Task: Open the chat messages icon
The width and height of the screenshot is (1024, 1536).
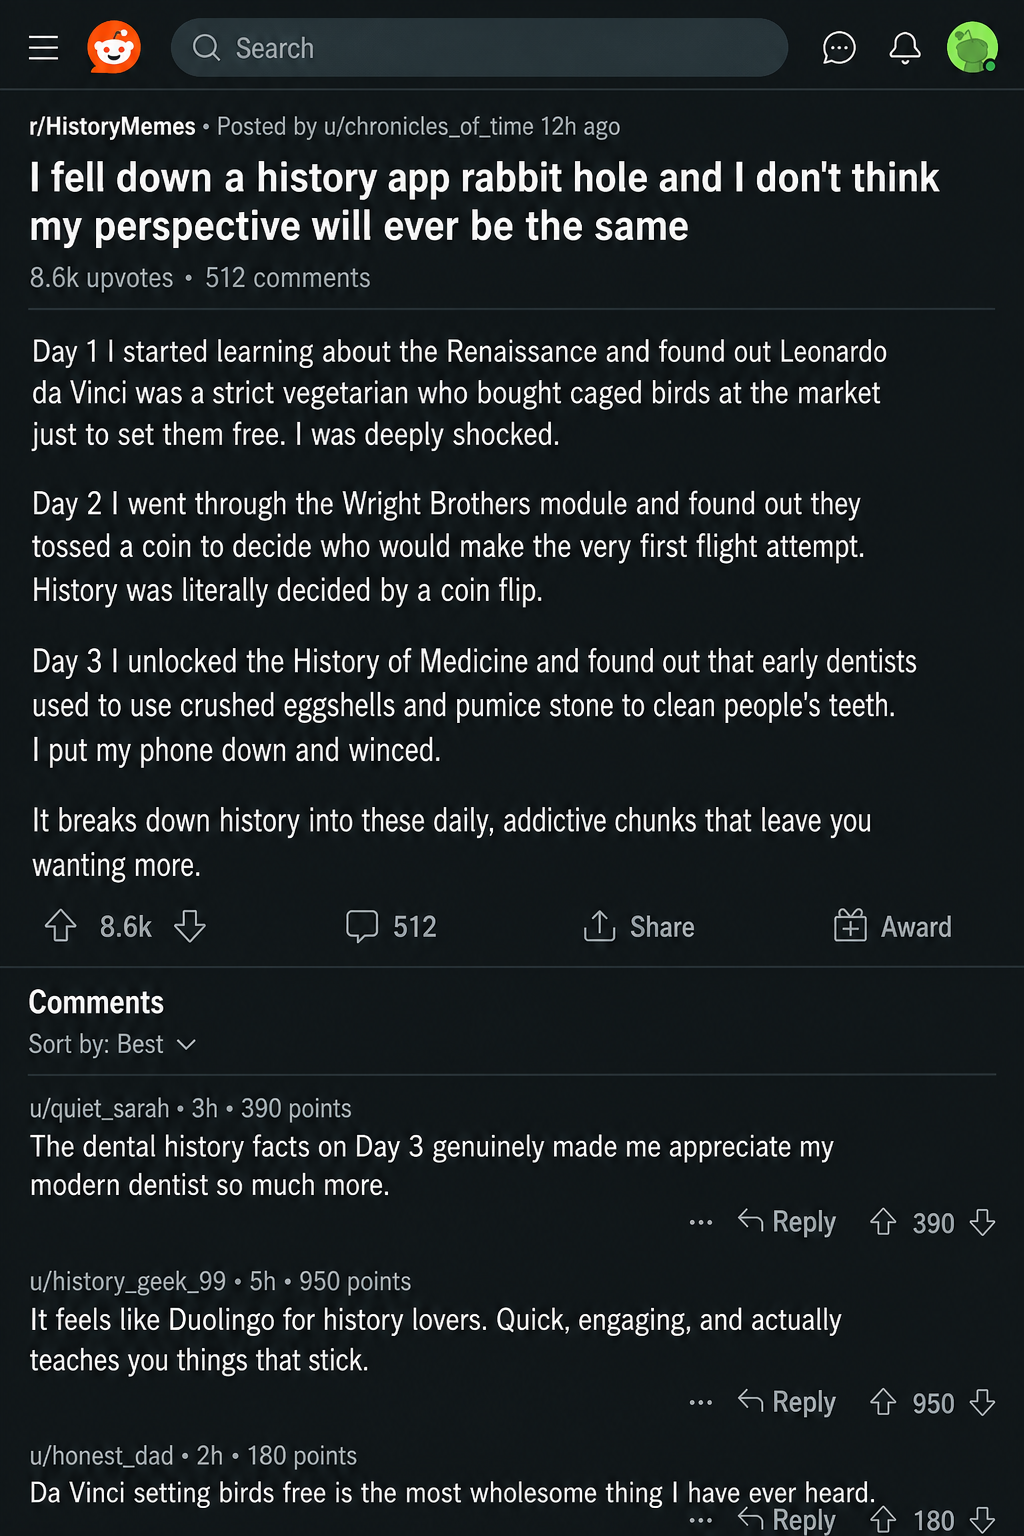Action: 839,47
